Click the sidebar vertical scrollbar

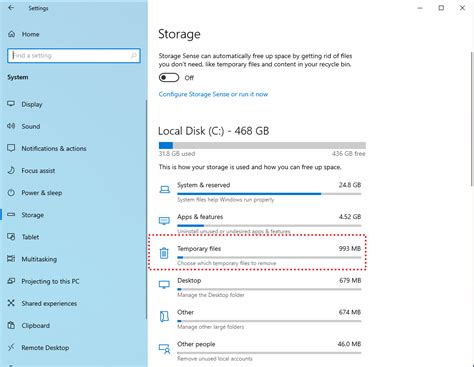[146, 210]
